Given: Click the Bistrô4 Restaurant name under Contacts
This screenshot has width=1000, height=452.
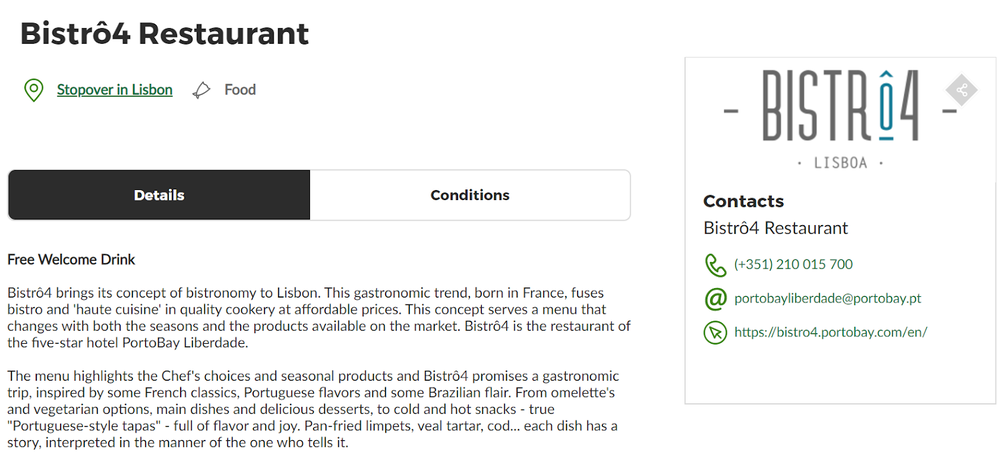Looking at the screenshot, I should point(775,228).
